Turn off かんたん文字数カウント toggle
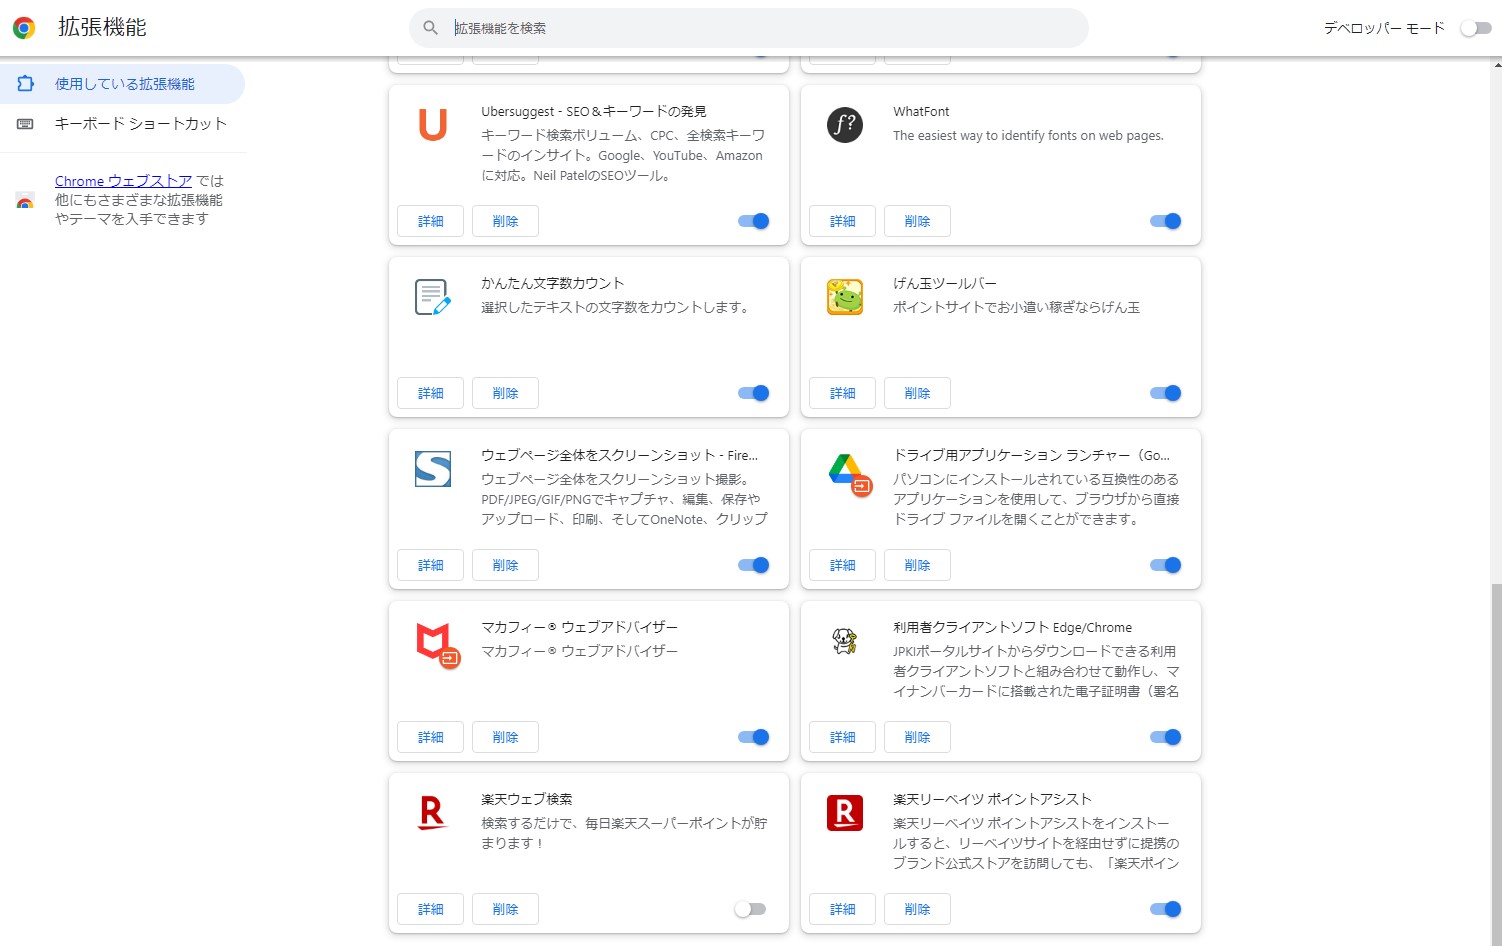The image size is (1502, 946). [x=754, y=393]
